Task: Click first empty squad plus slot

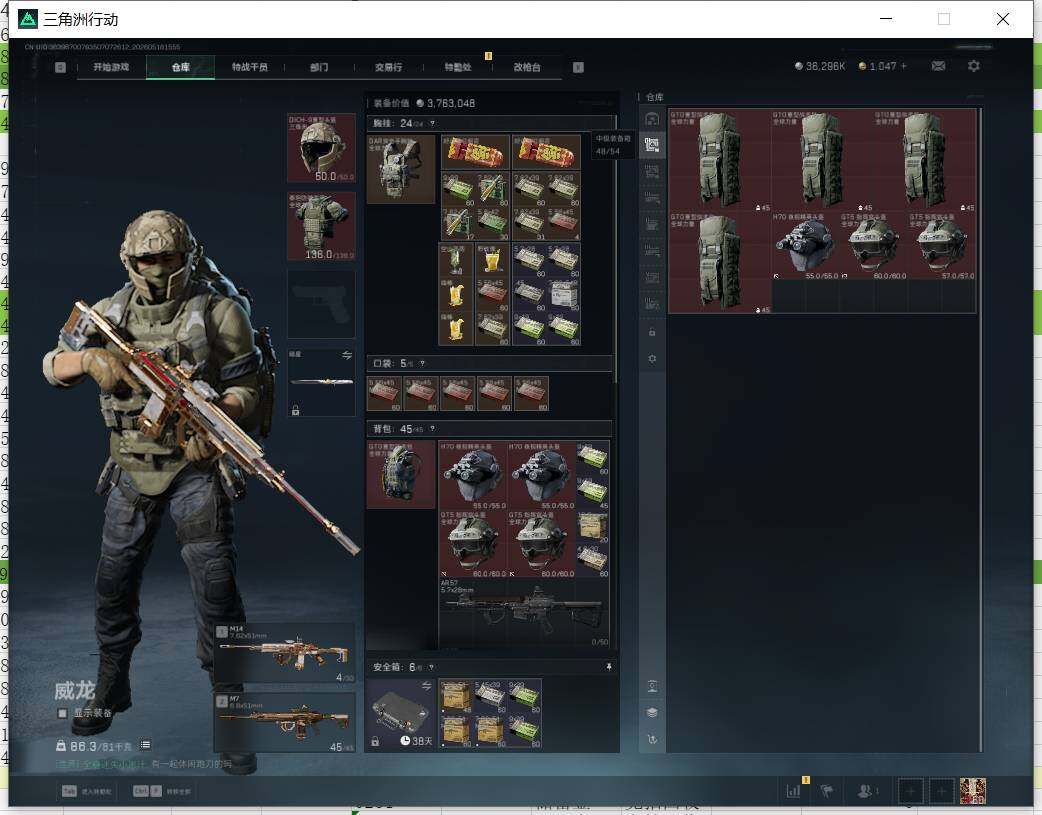Action: point(910,791)
